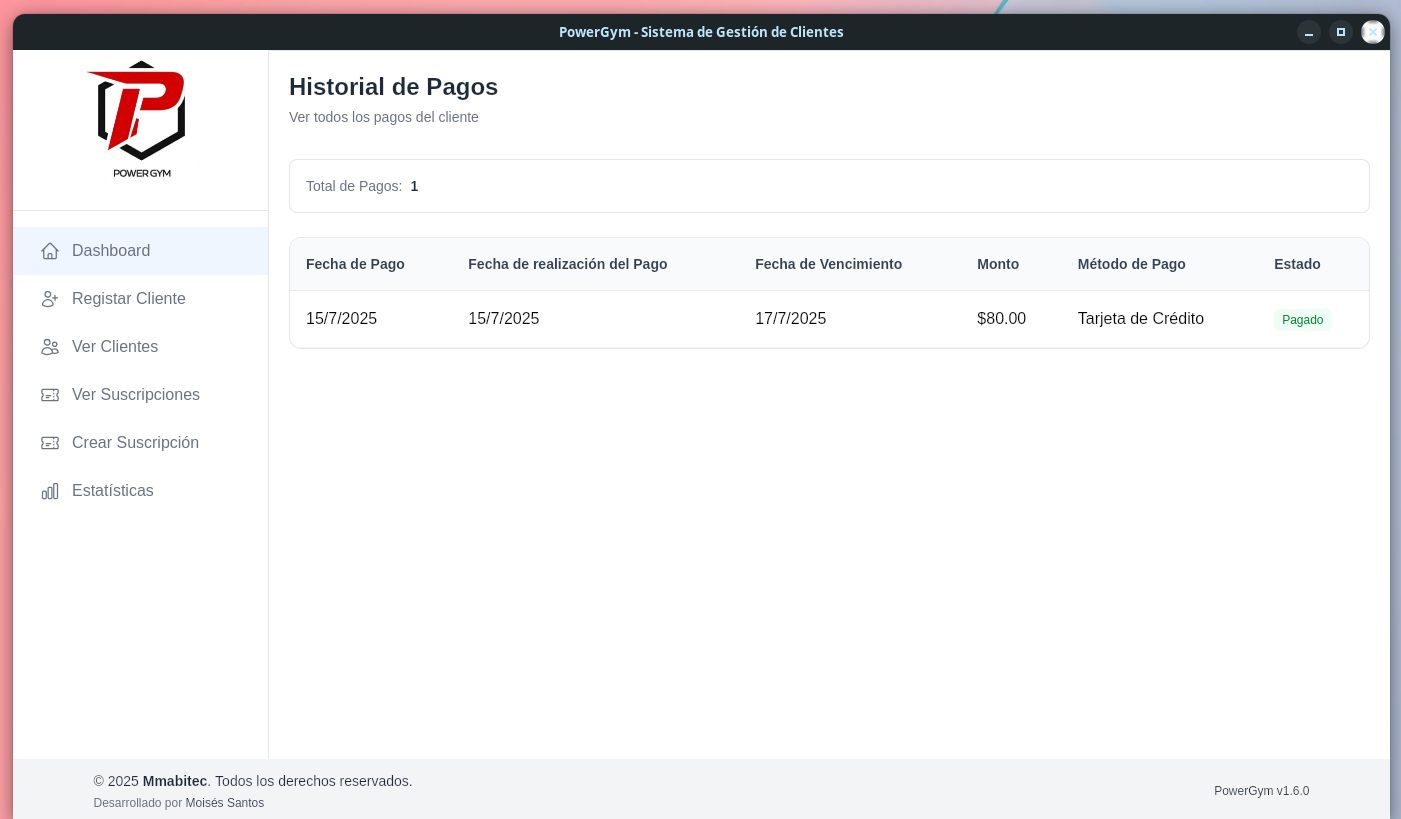This screenshot has width=1401, height=819.
Task: Go to Registar Cliente page
Action: coord(141,299)
